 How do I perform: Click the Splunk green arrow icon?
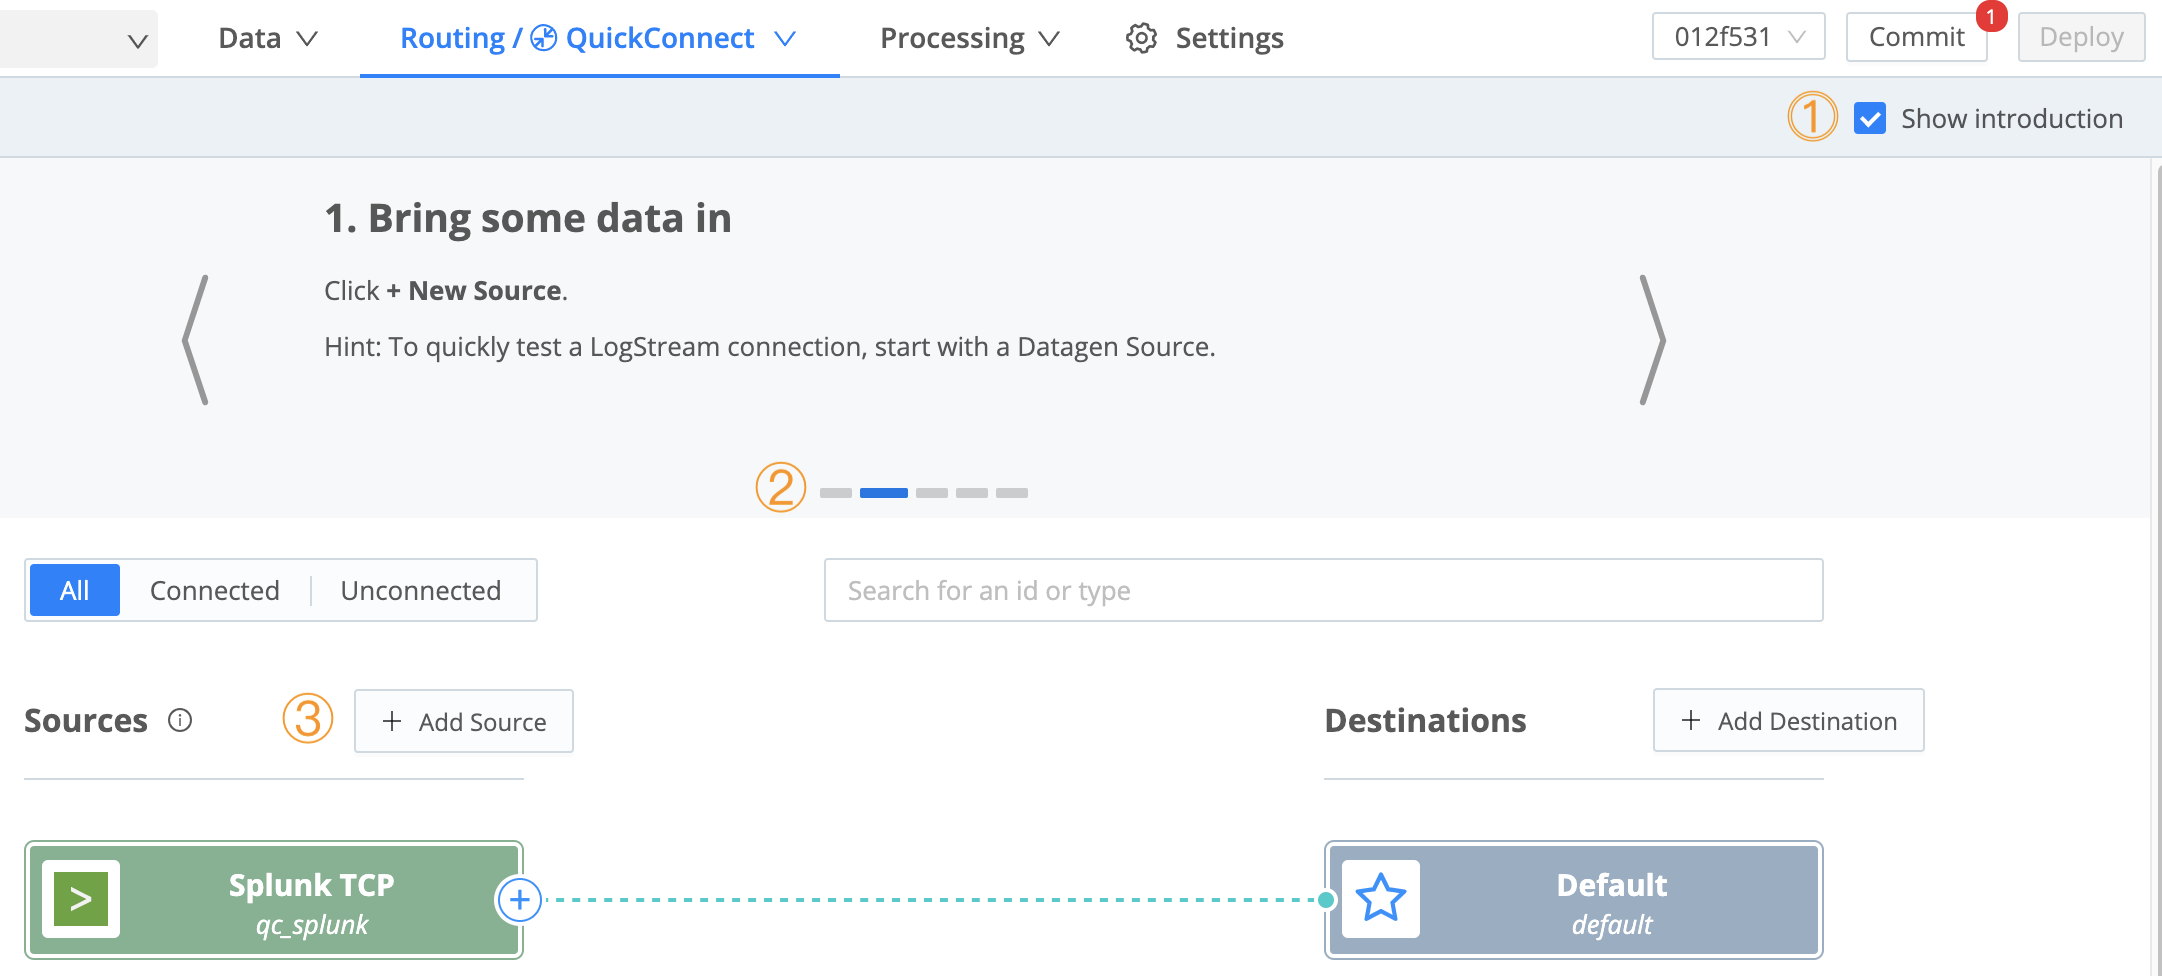81,899
